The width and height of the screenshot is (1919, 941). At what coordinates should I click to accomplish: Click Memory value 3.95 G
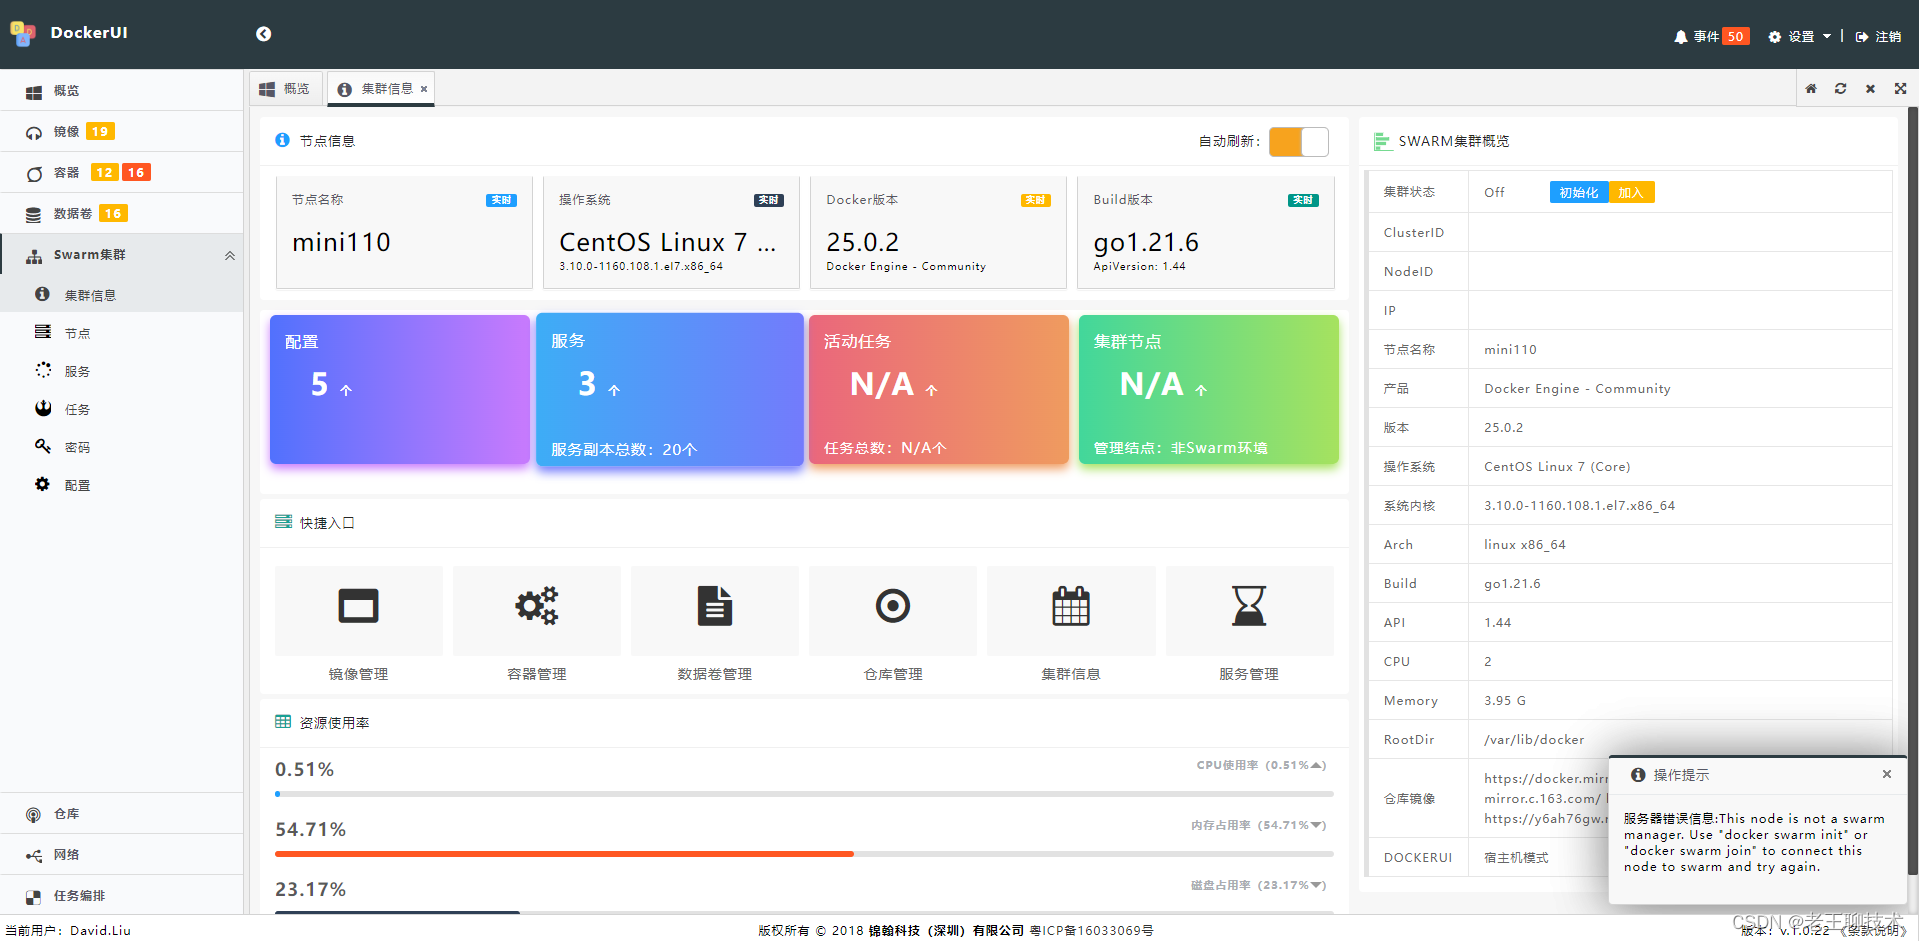[x=1505, y=701]
